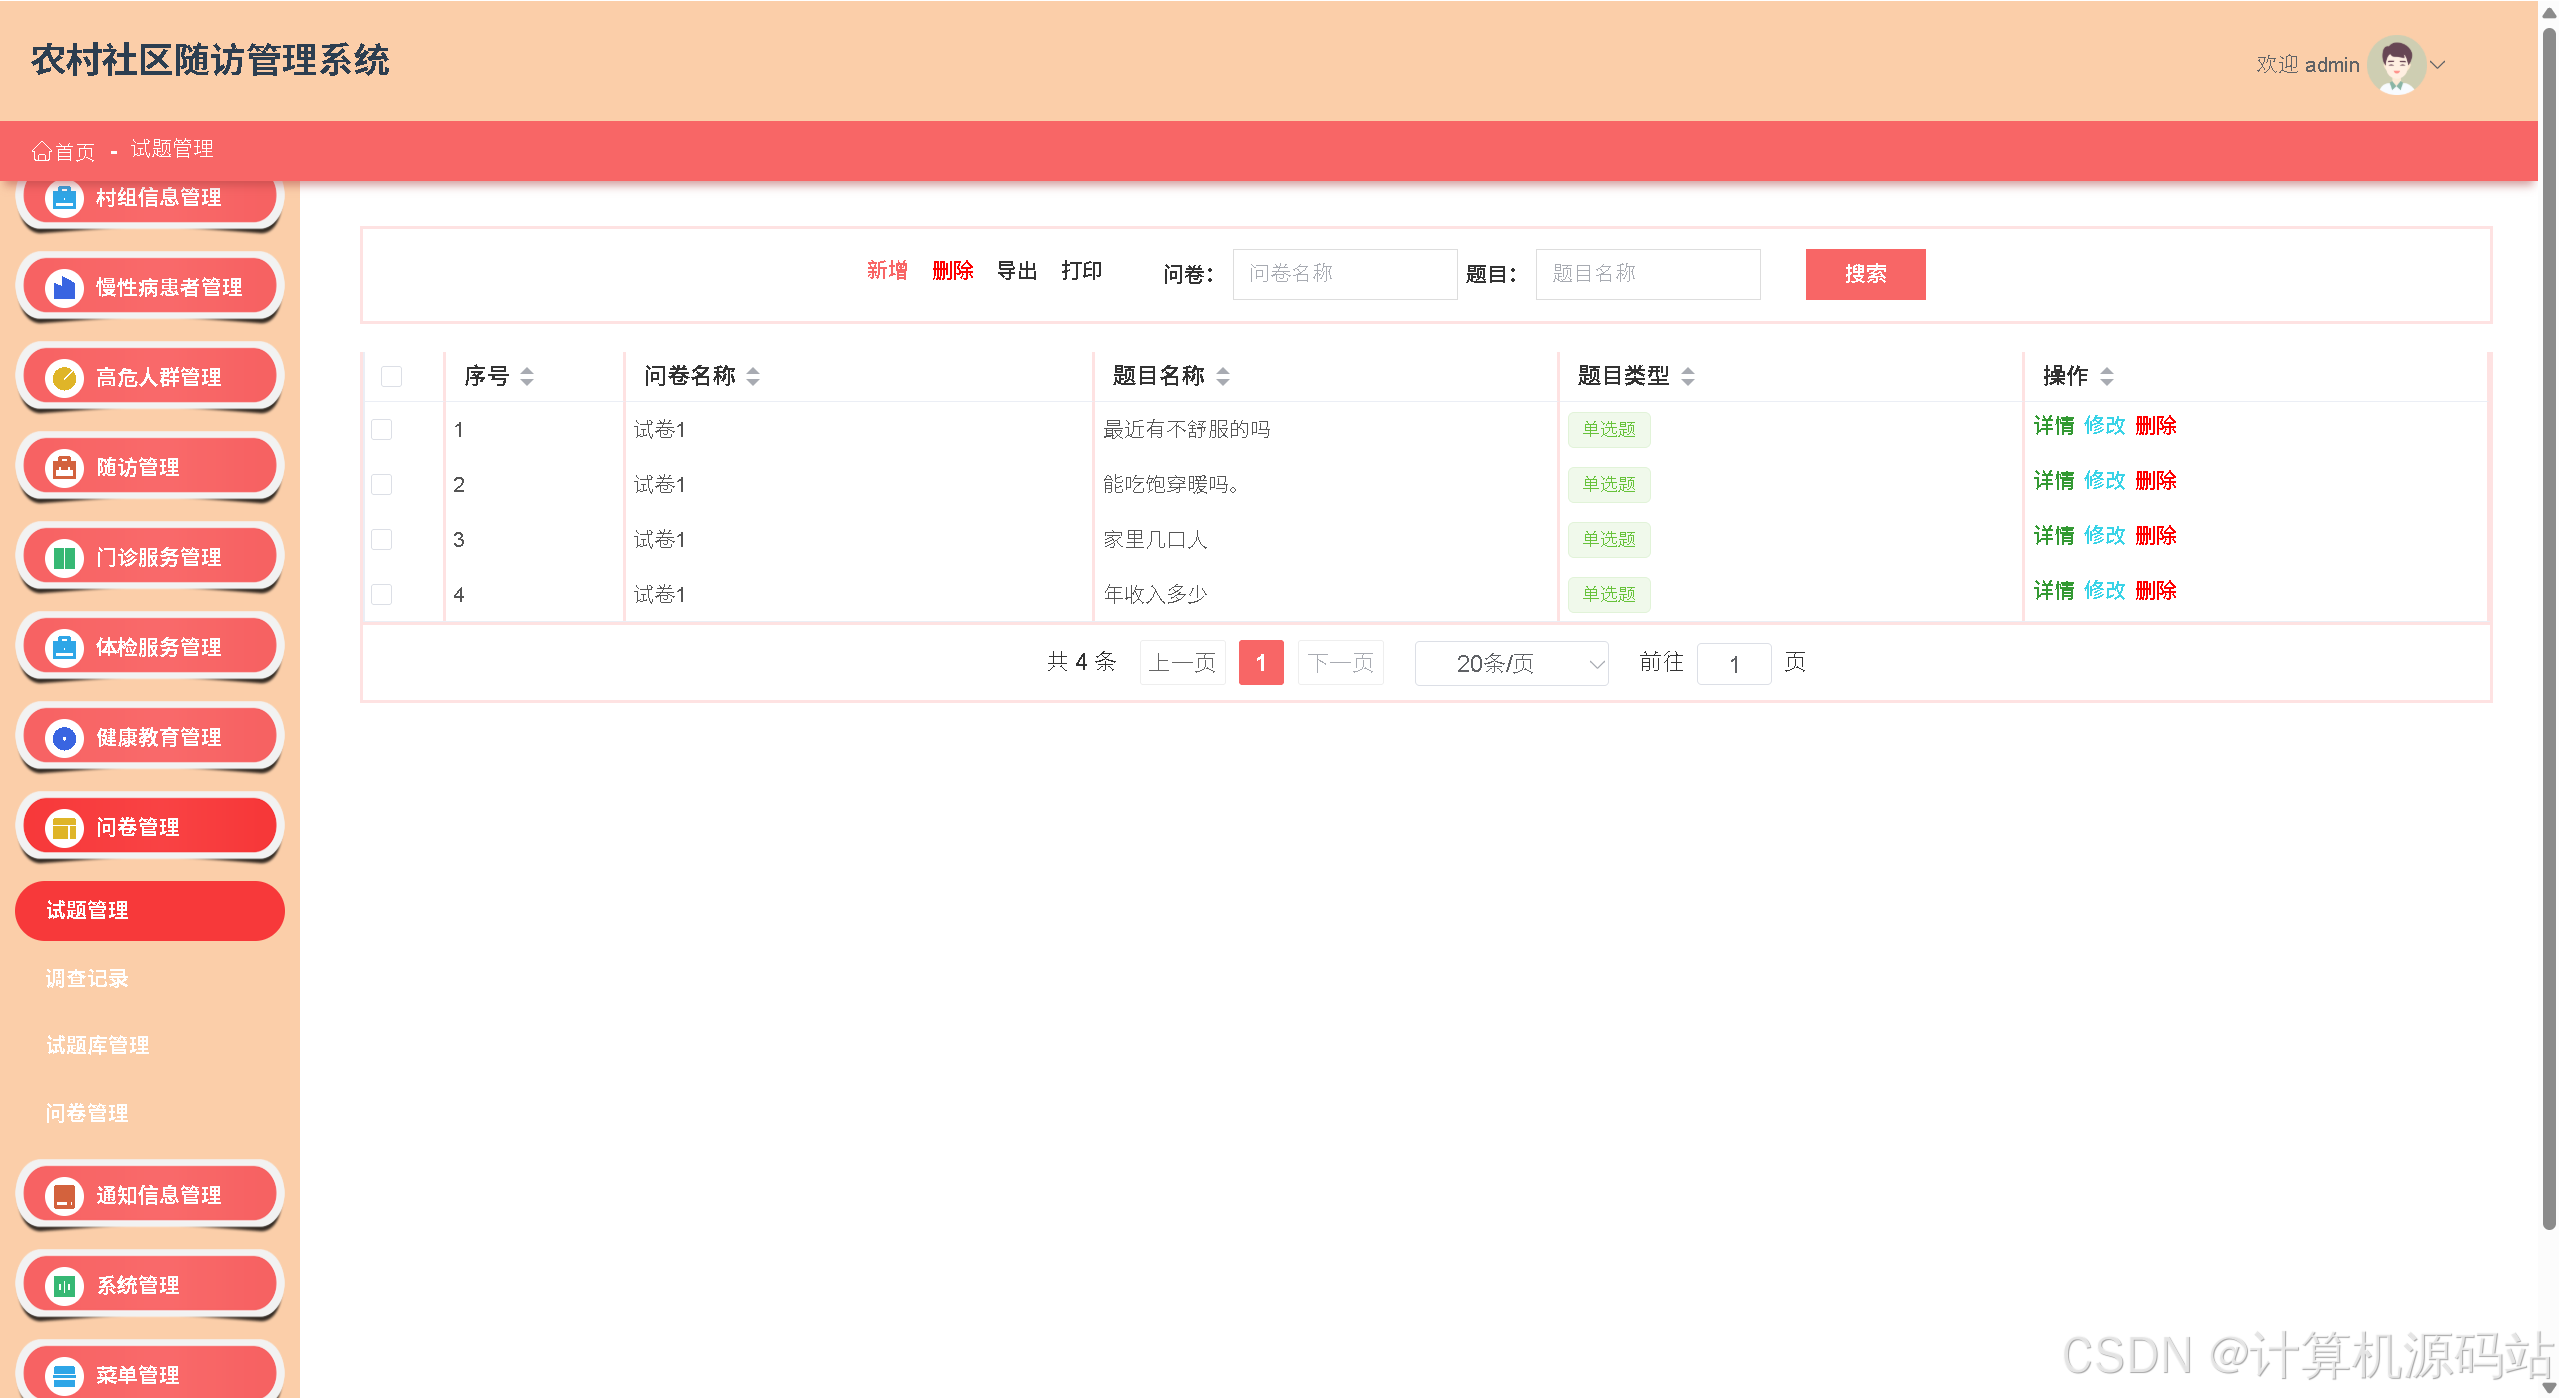This screenshot has width=2559, height=1398.
Task: Click 删除 for 家里几口人 row
Action: pos(2155,536)
